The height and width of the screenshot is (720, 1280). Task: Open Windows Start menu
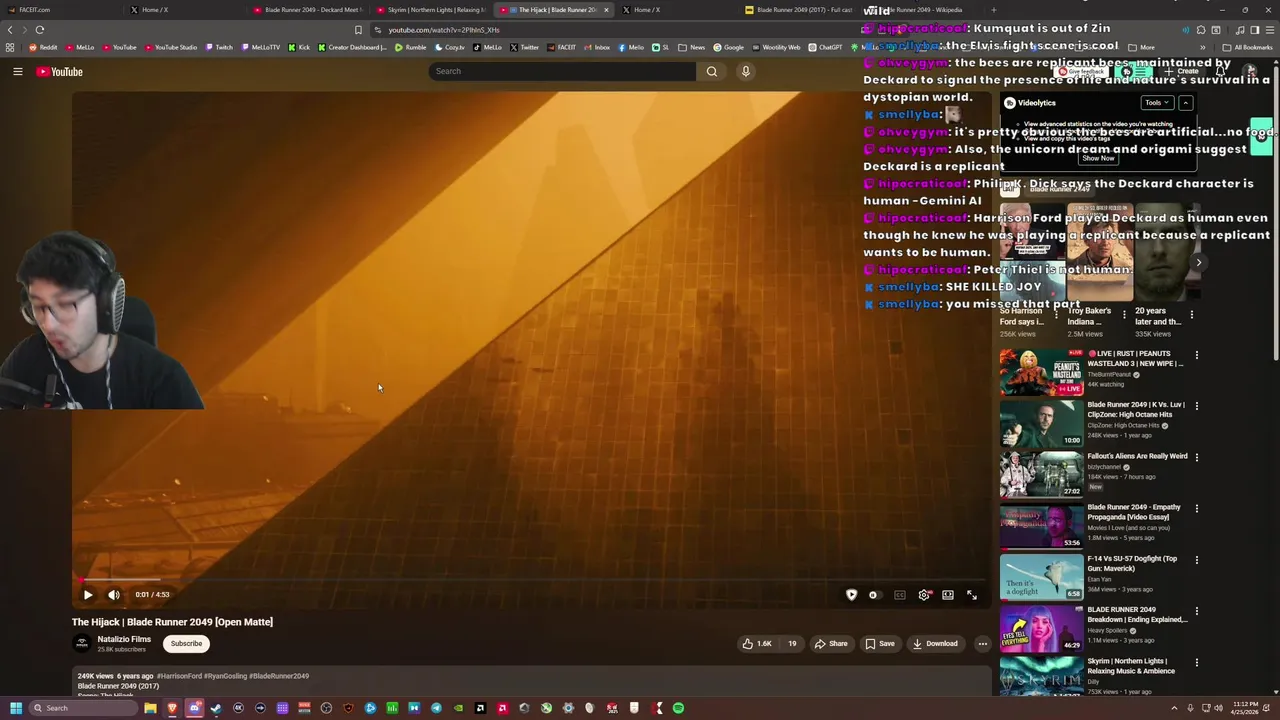[x=15, y=708]
